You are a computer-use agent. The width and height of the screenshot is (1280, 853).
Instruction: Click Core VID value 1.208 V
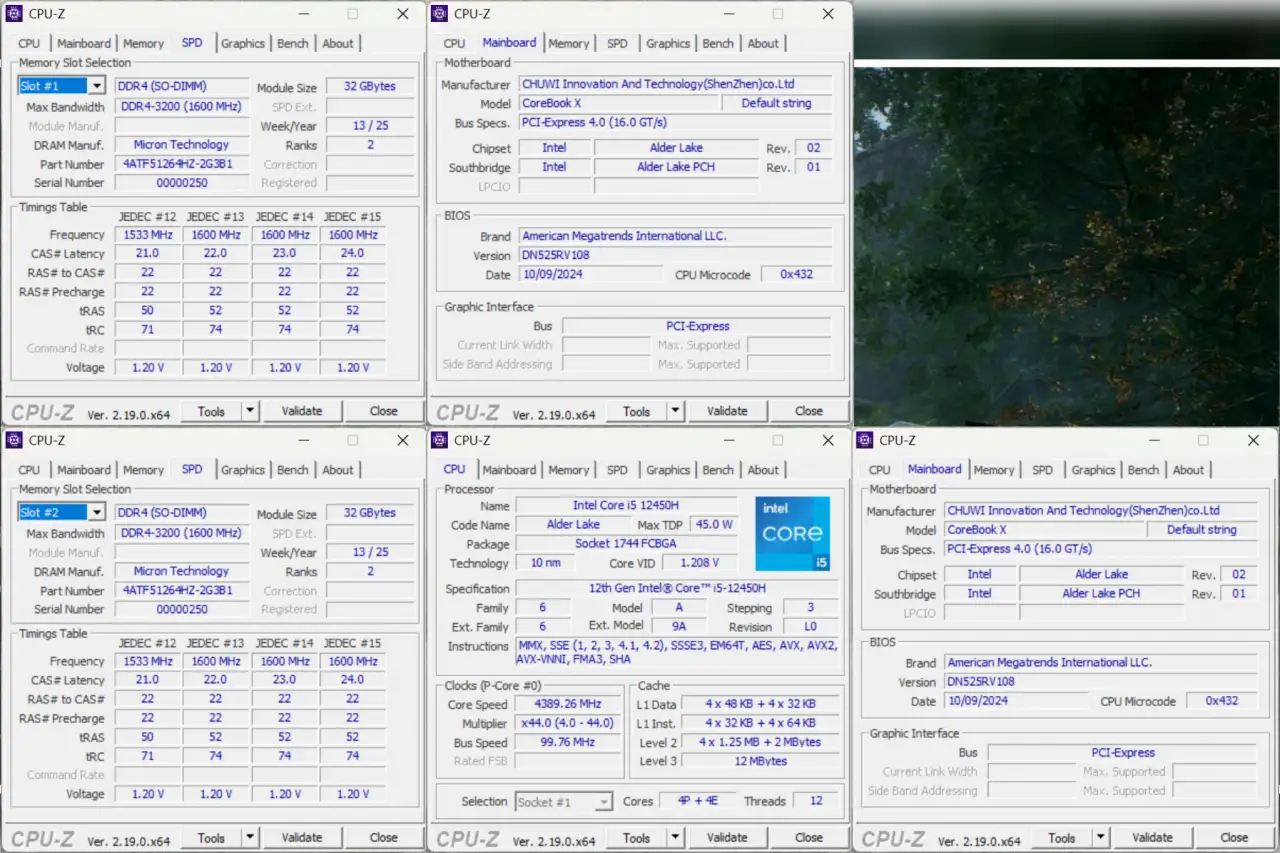(x=700, y=563)
